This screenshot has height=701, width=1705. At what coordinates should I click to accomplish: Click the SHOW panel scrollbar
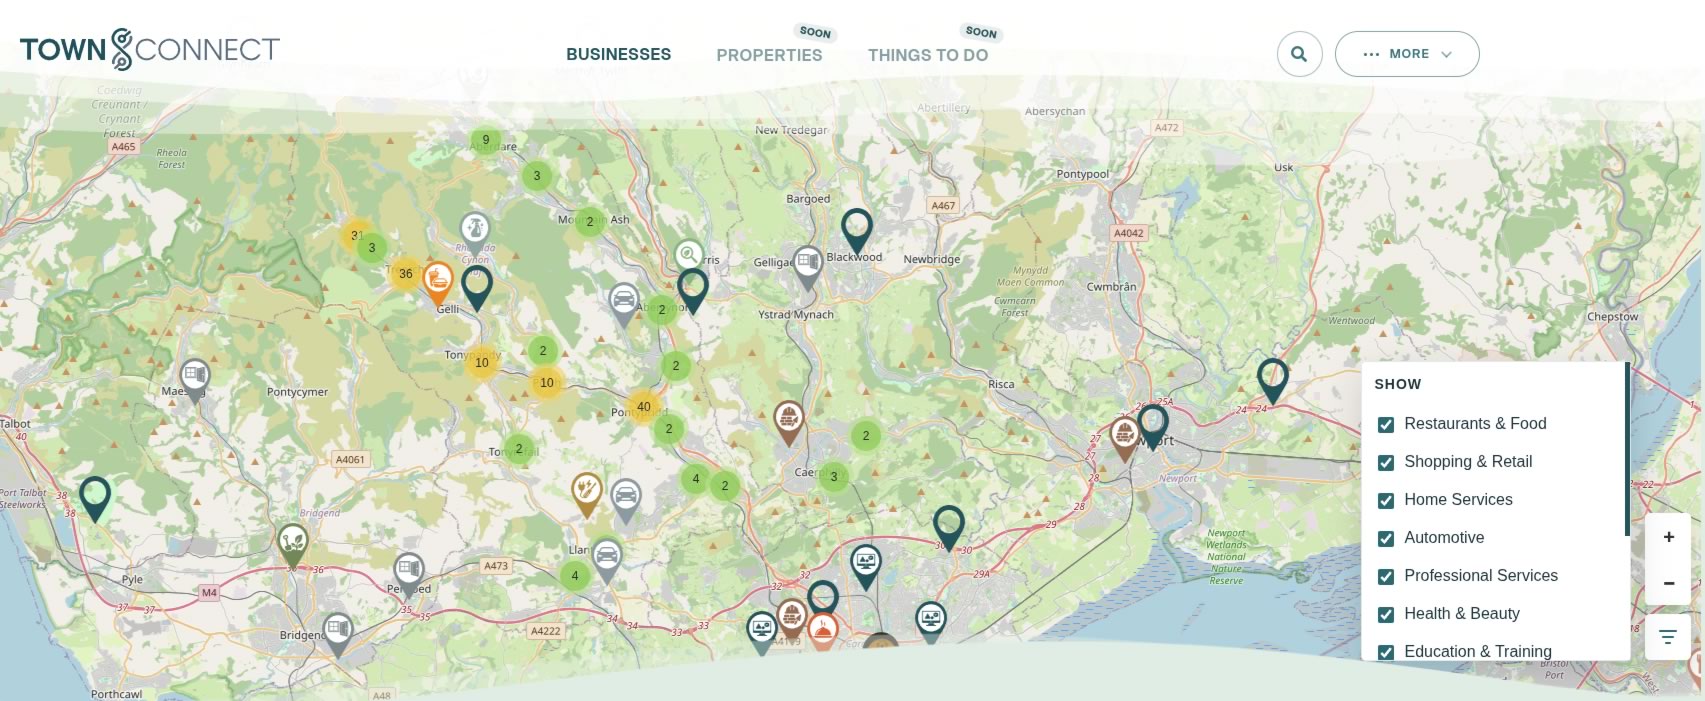pyautogui.click(x=1627, y=448)
